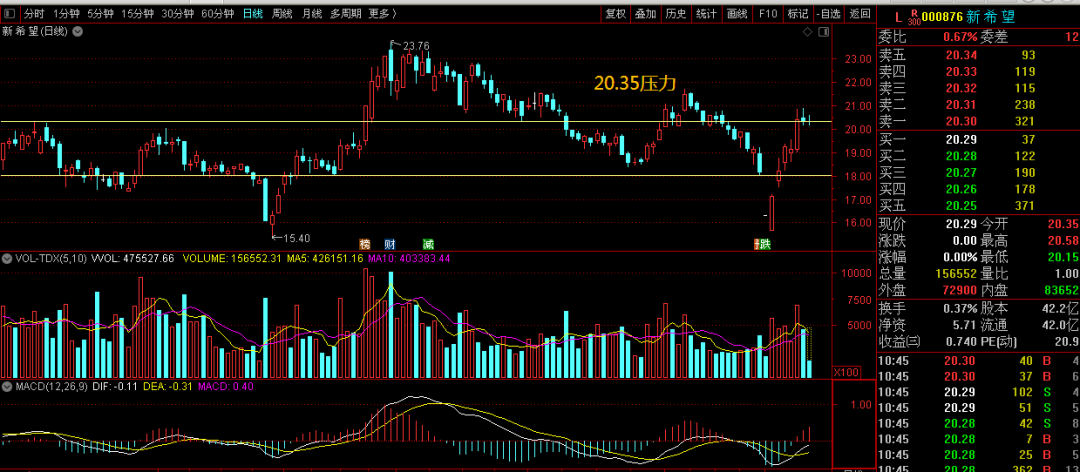Click the 15.40 low price label
The width and height of the screenshot is (1080, 472).
click(296, 238)
